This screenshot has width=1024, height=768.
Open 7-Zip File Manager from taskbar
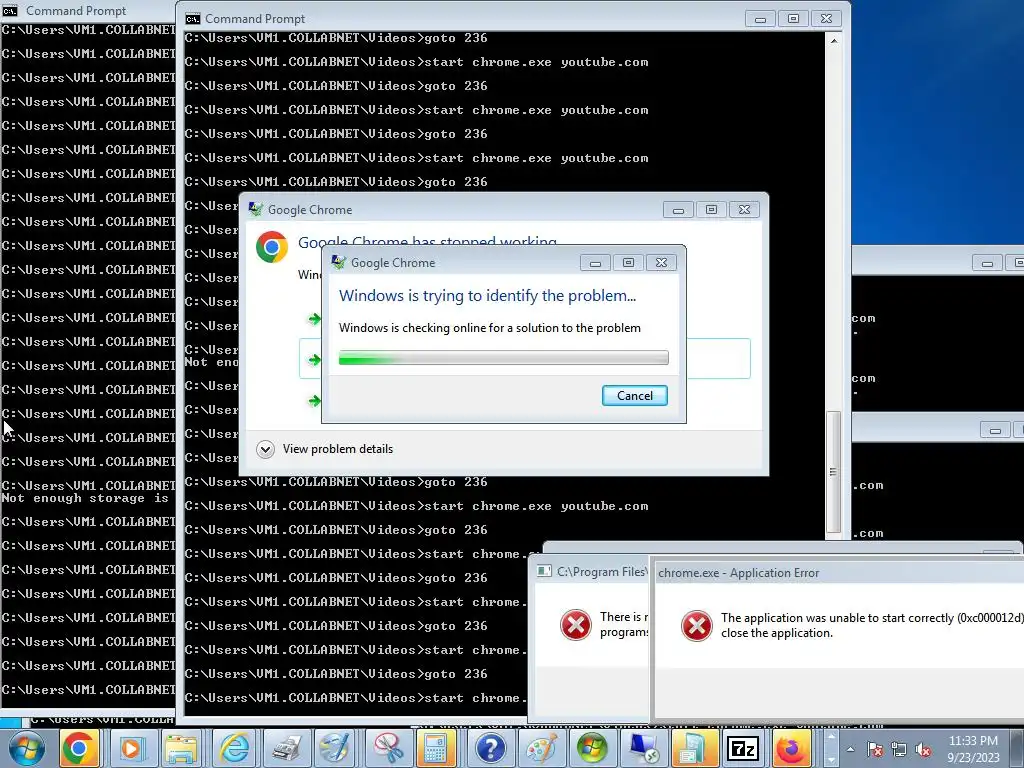[743, 748]
